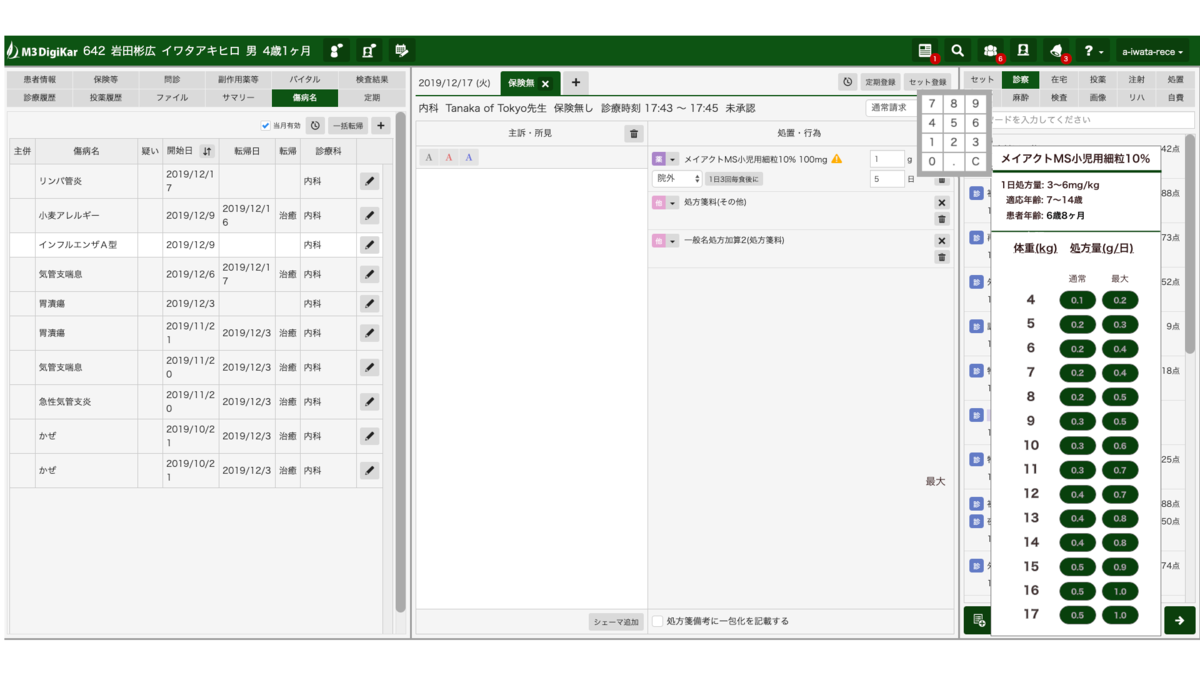Select dose 0.5 通常 for weight 15
The height and width of the screenshot is (675, 1200).
tap(1077, 567)
